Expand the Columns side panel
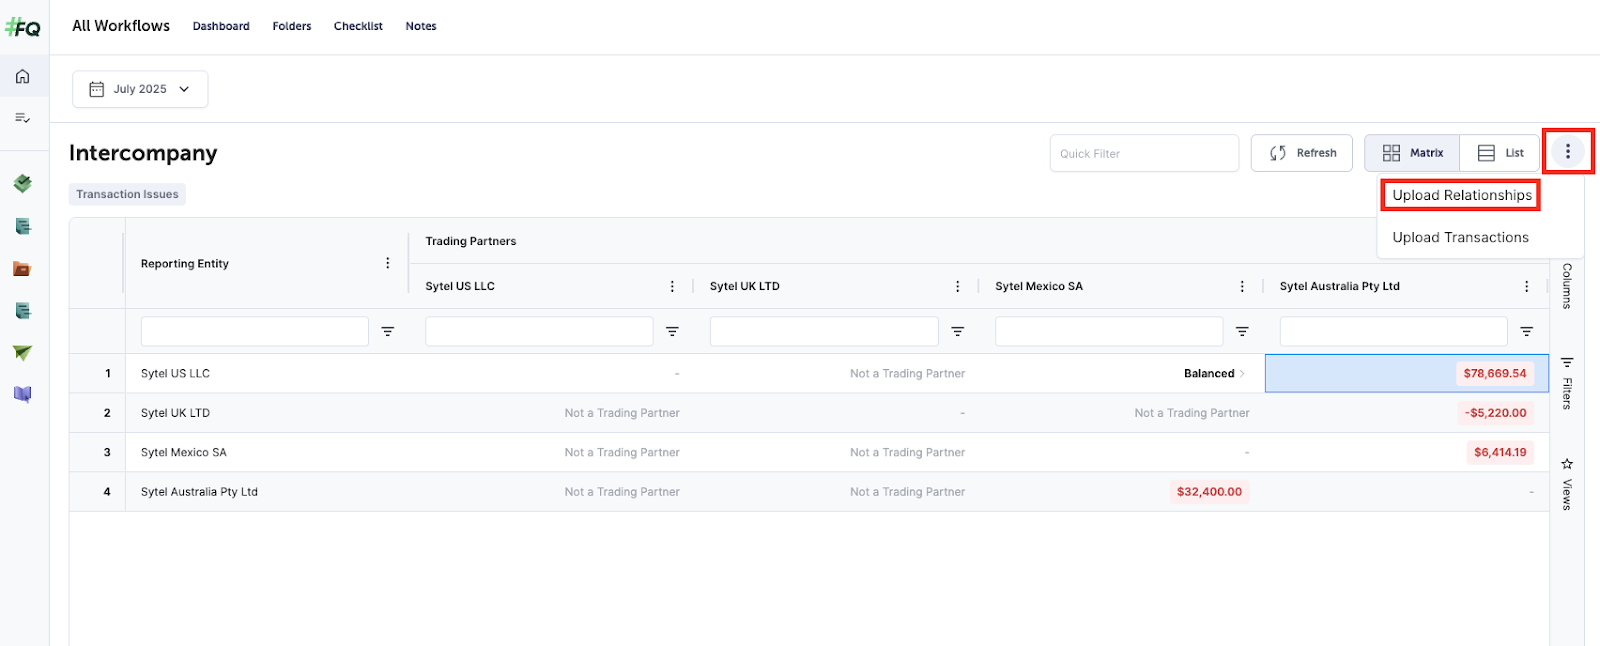Image resolution: width=1600 pixels, height=646 pixels. (1567, 286)
